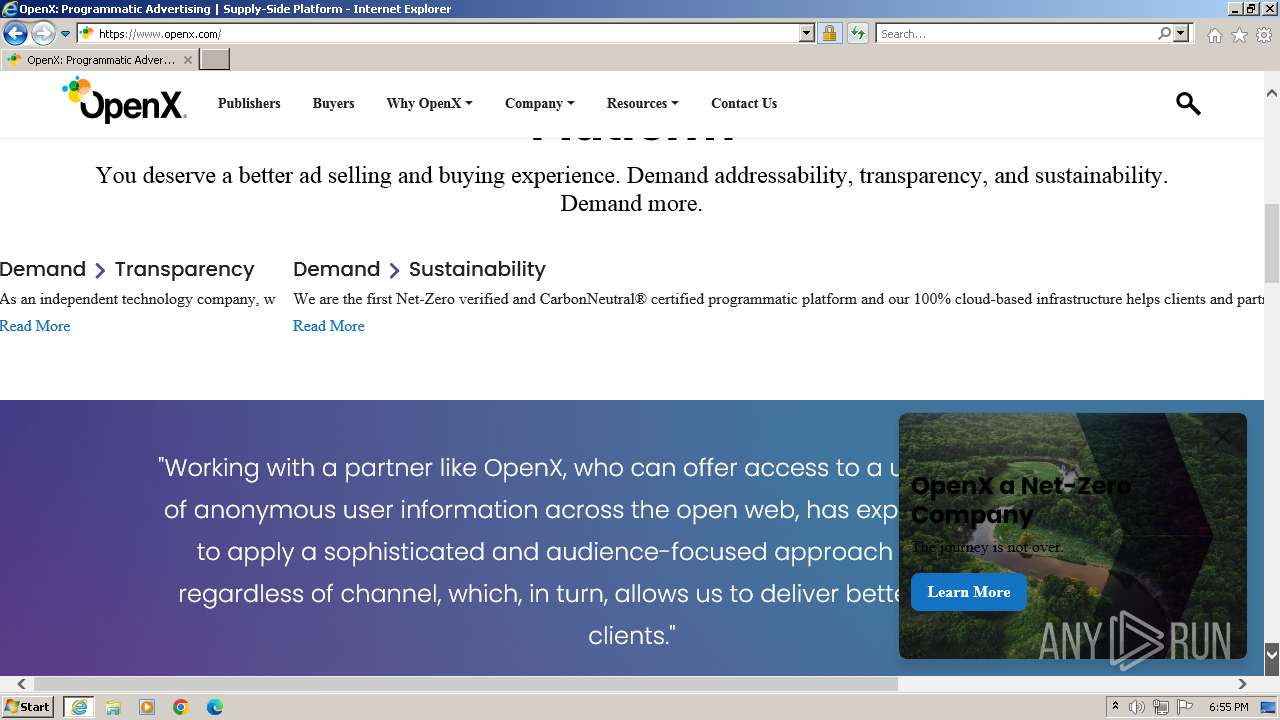This screenshot has width=1280, height=720.
Task: Click the Learn More button in Net-Zero popup
Action: point(969,592)
